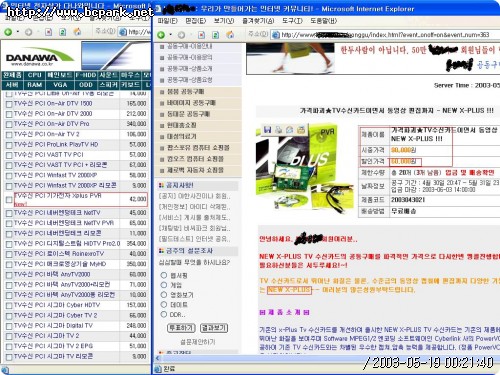Click page icon in left window address bar
This screenshot has height=375, width=500.
(123, 32)
